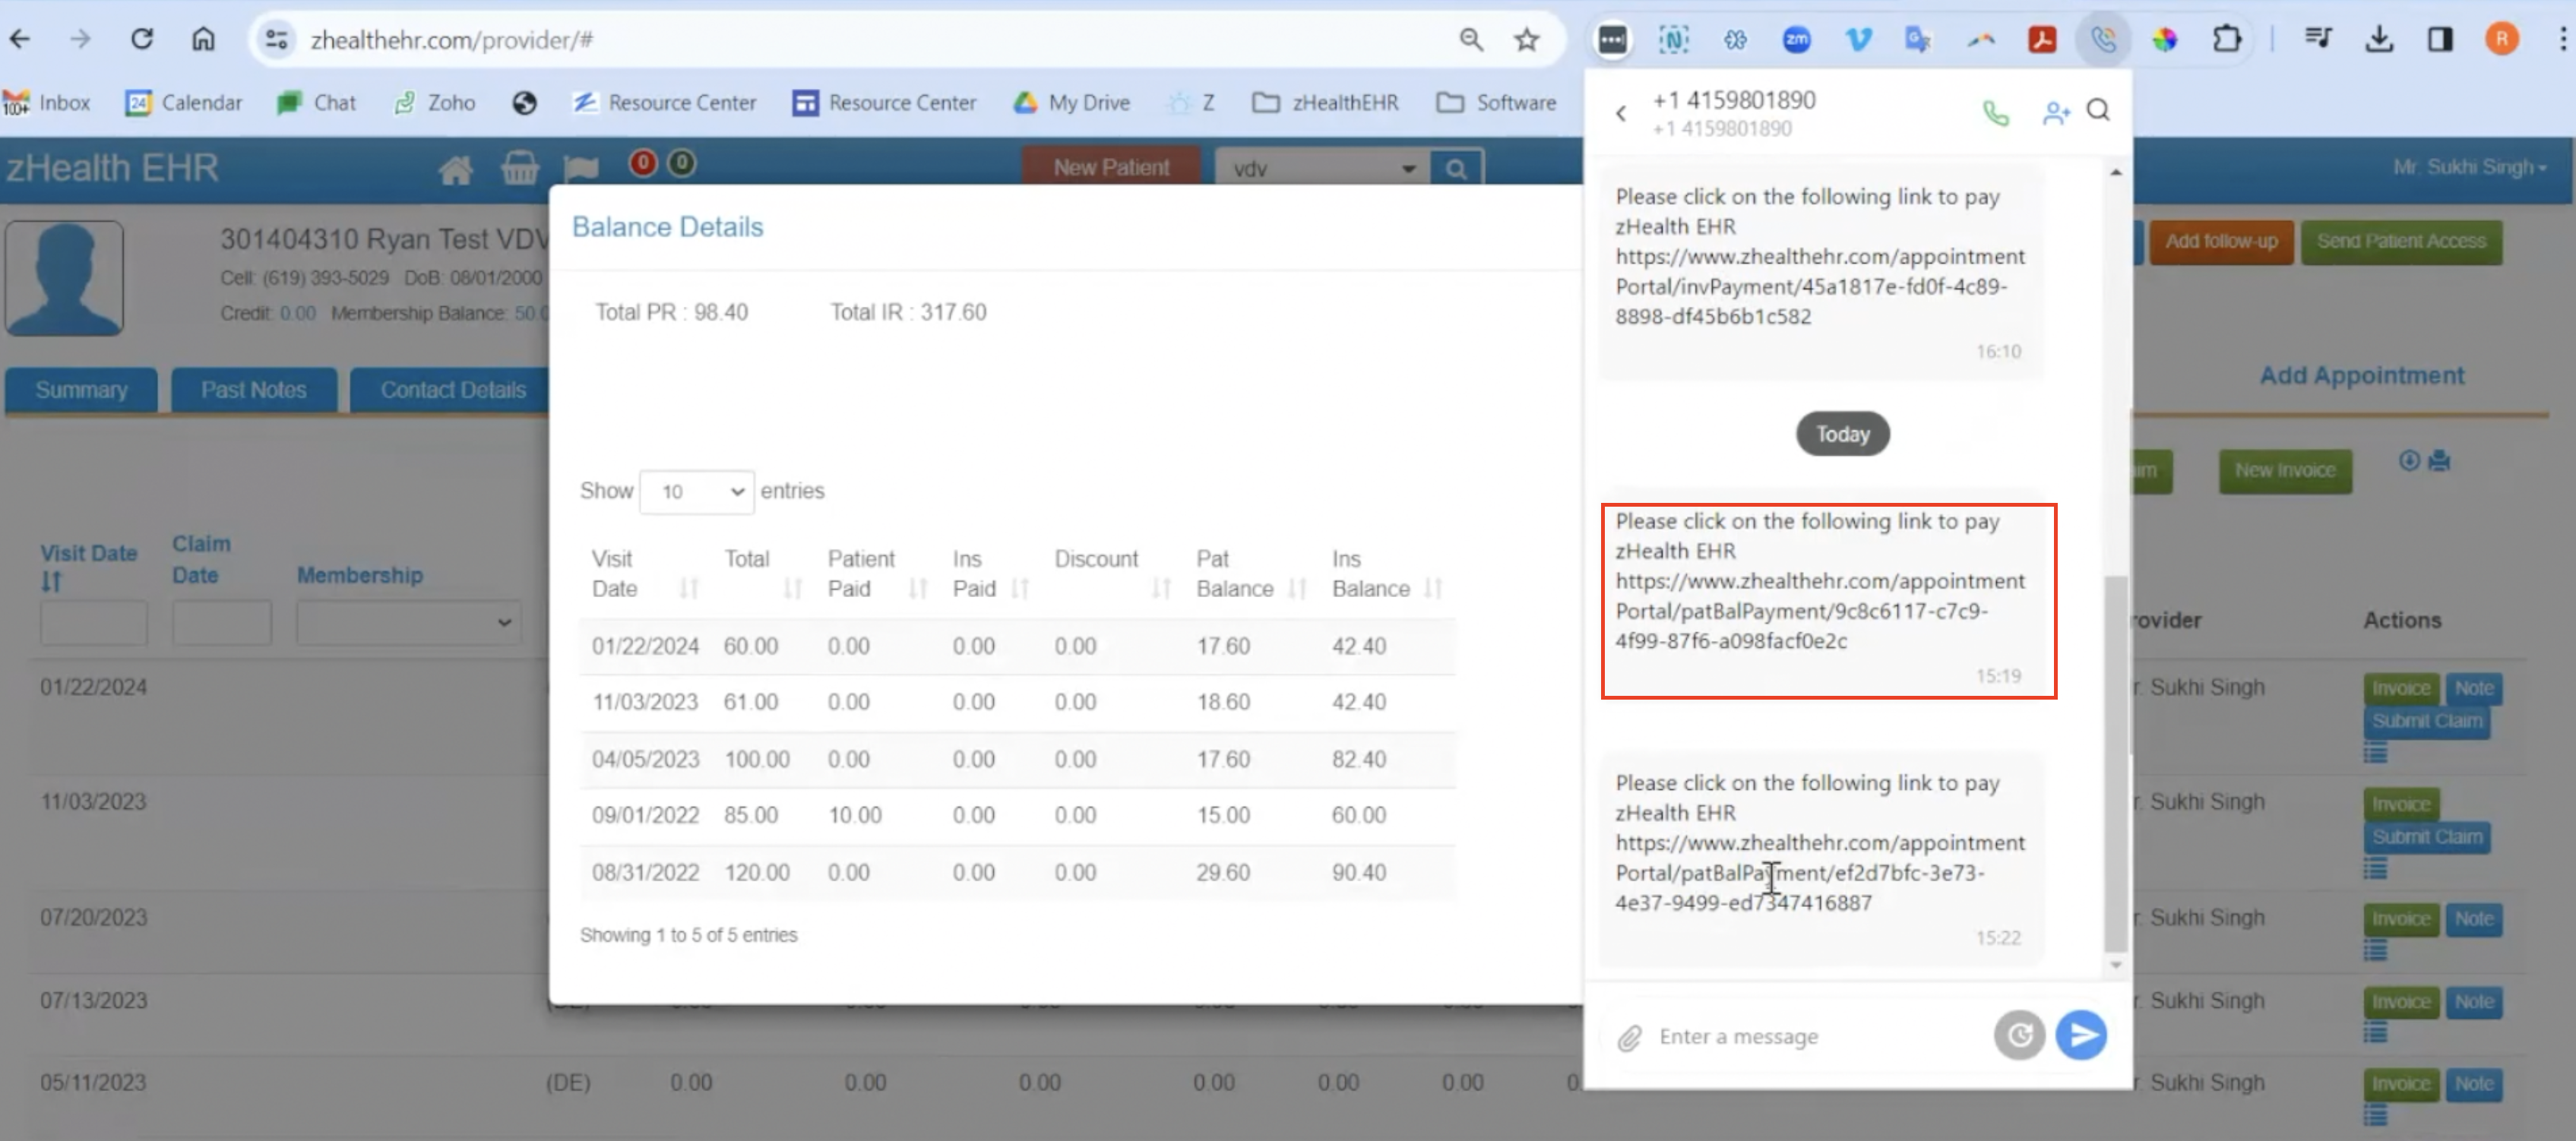
Task: Open the zHealthEHR bookmarks folder
Action: tap(1326, 102)
